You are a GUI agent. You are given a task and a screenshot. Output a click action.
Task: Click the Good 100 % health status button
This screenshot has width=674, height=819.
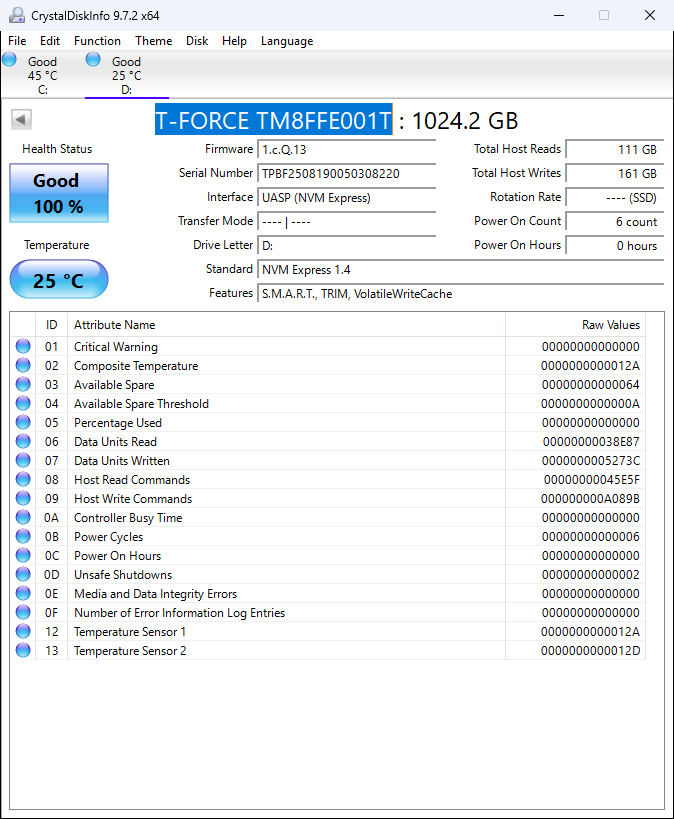click(59, 193)
